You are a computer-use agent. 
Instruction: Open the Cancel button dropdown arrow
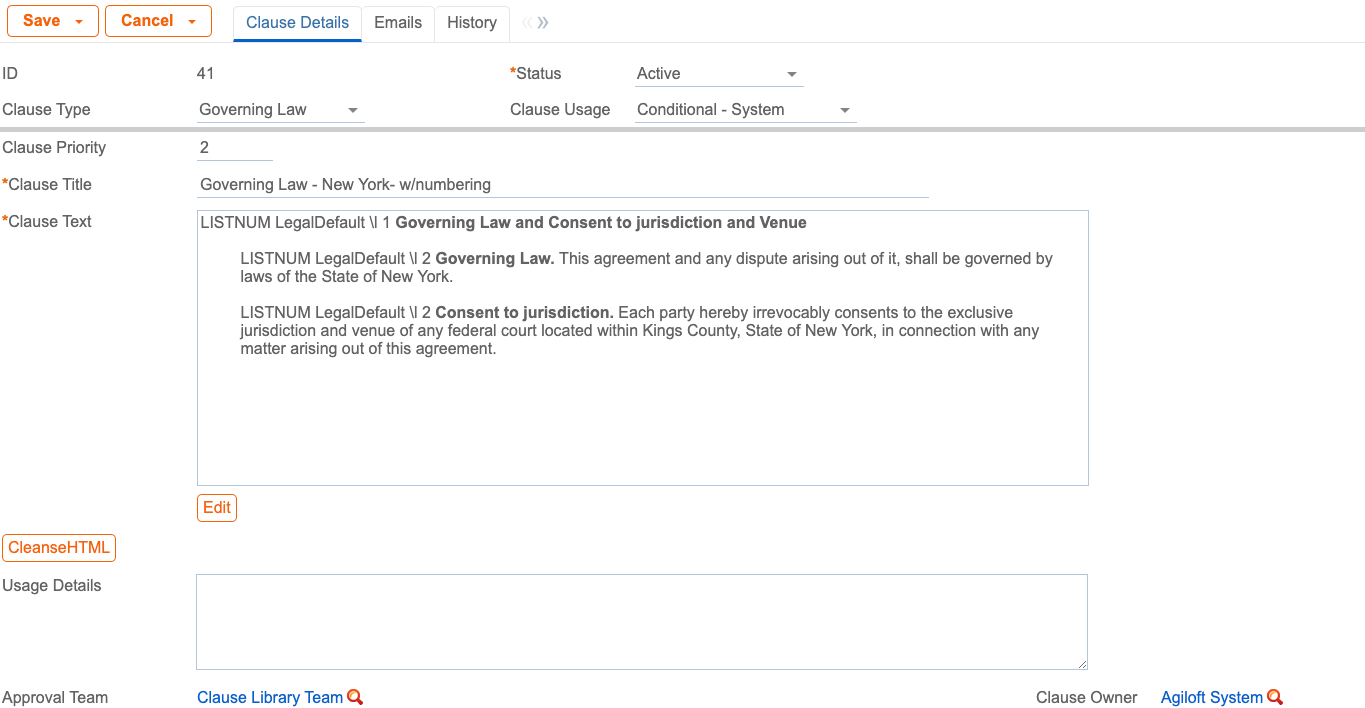[x=192, y=22]
